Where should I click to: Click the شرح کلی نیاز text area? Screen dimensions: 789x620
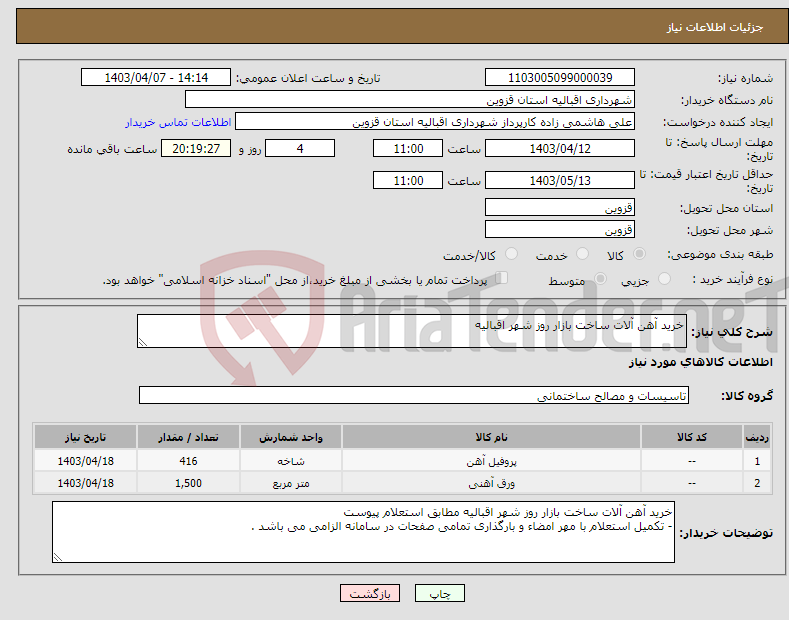[x=412, y=331]
